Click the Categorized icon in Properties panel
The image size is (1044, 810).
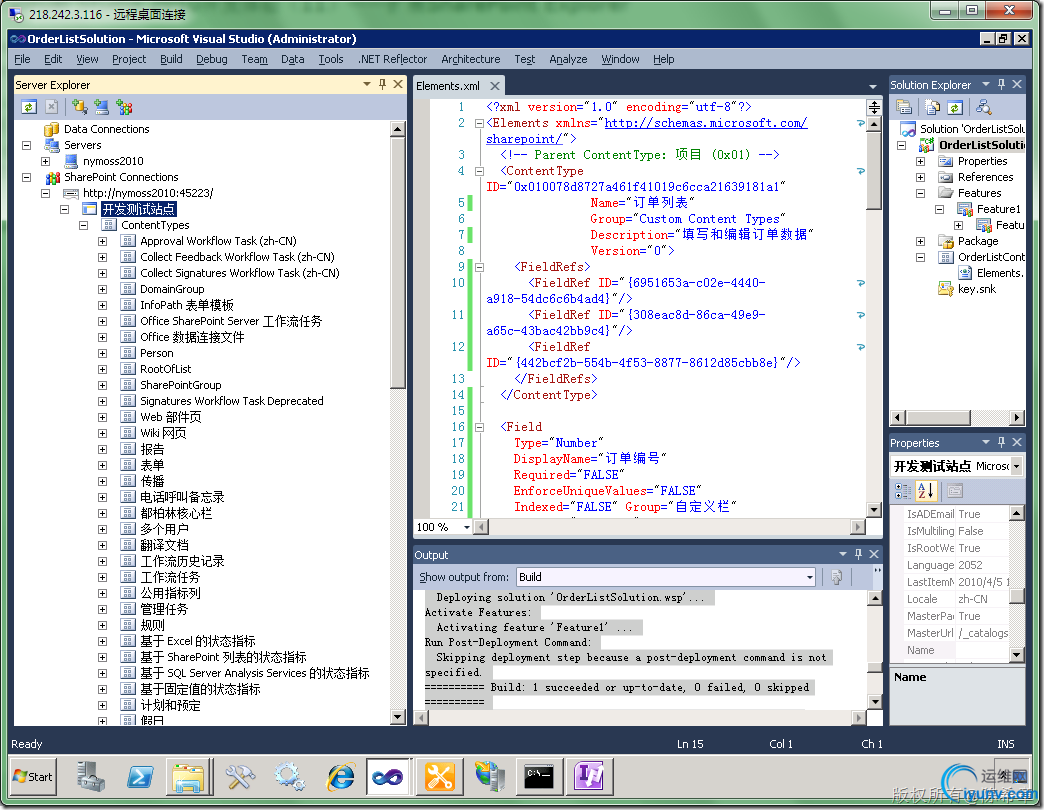point(903,491)
